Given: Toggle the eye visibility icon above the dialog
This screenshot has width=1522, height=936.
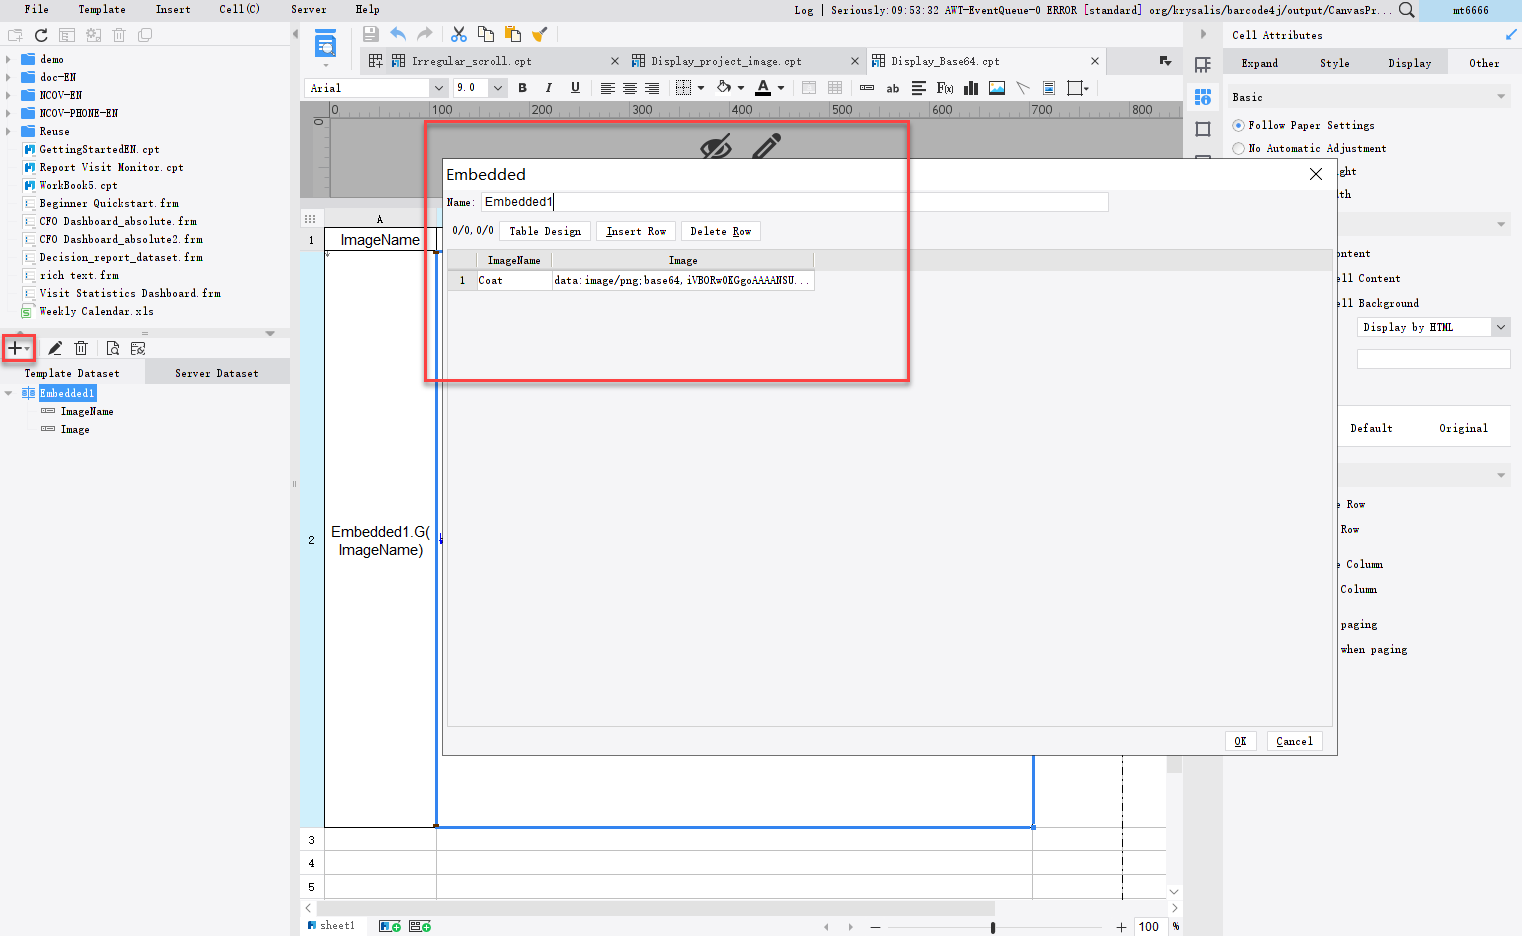Looking at the screenshot, I should click(x=716, y=146).
